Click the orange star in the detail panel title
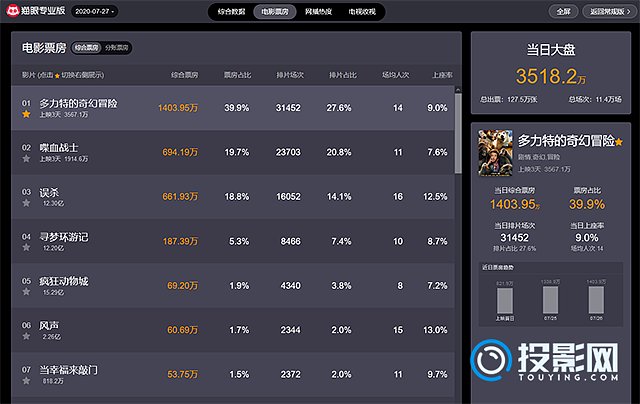Screen dimensions: 640x404 click(x=619, y=143)
